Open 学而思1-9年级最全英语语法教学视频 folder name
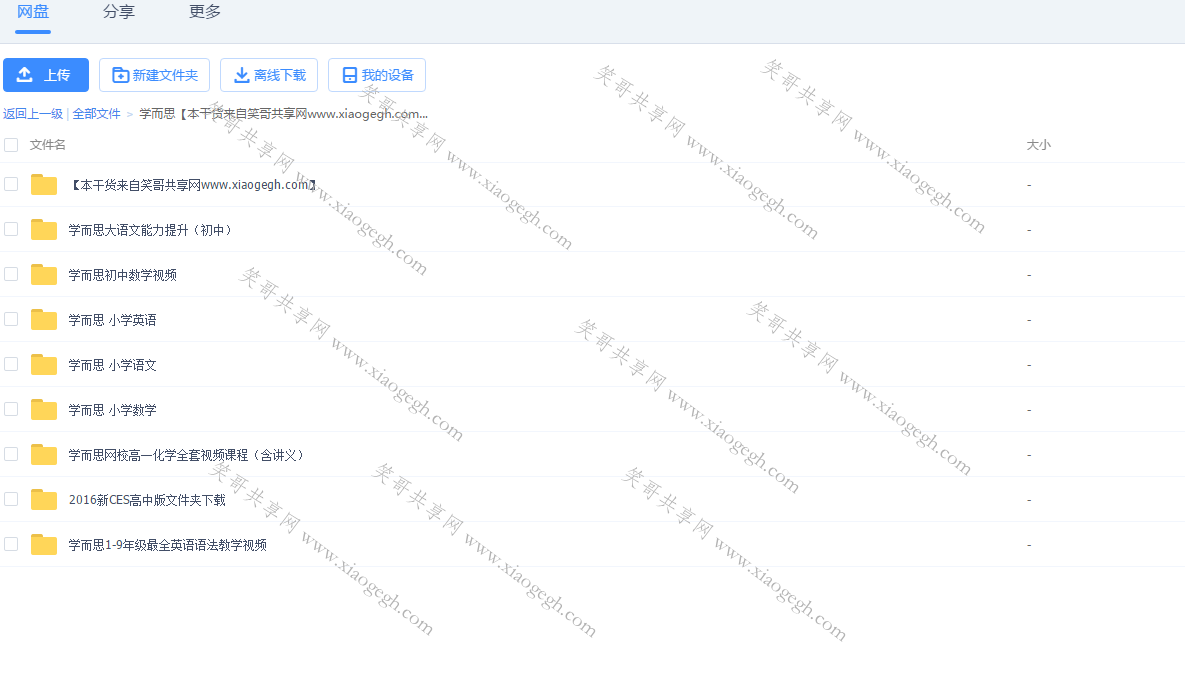The image size is (1185, 696). click(168, 545)
